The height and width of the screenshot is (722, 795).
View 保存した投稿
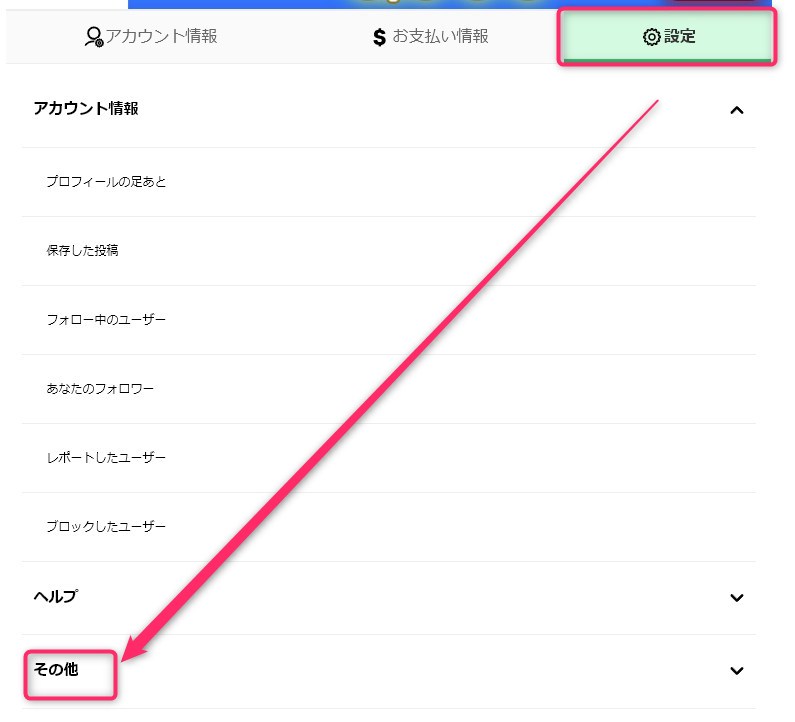click(x=82, y=251)
